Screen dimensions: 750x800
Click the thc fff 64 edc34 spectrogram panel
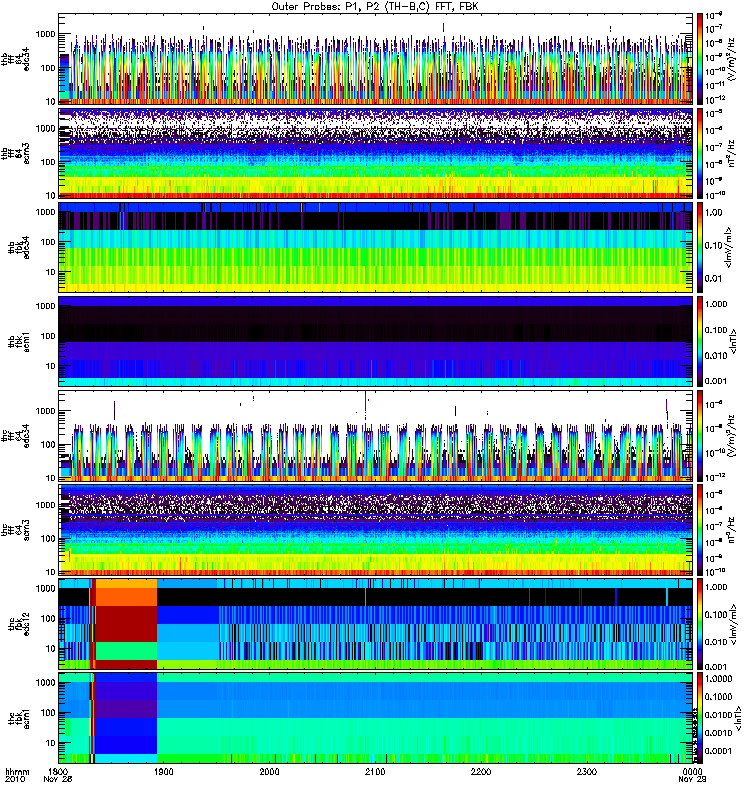[375, 436]
